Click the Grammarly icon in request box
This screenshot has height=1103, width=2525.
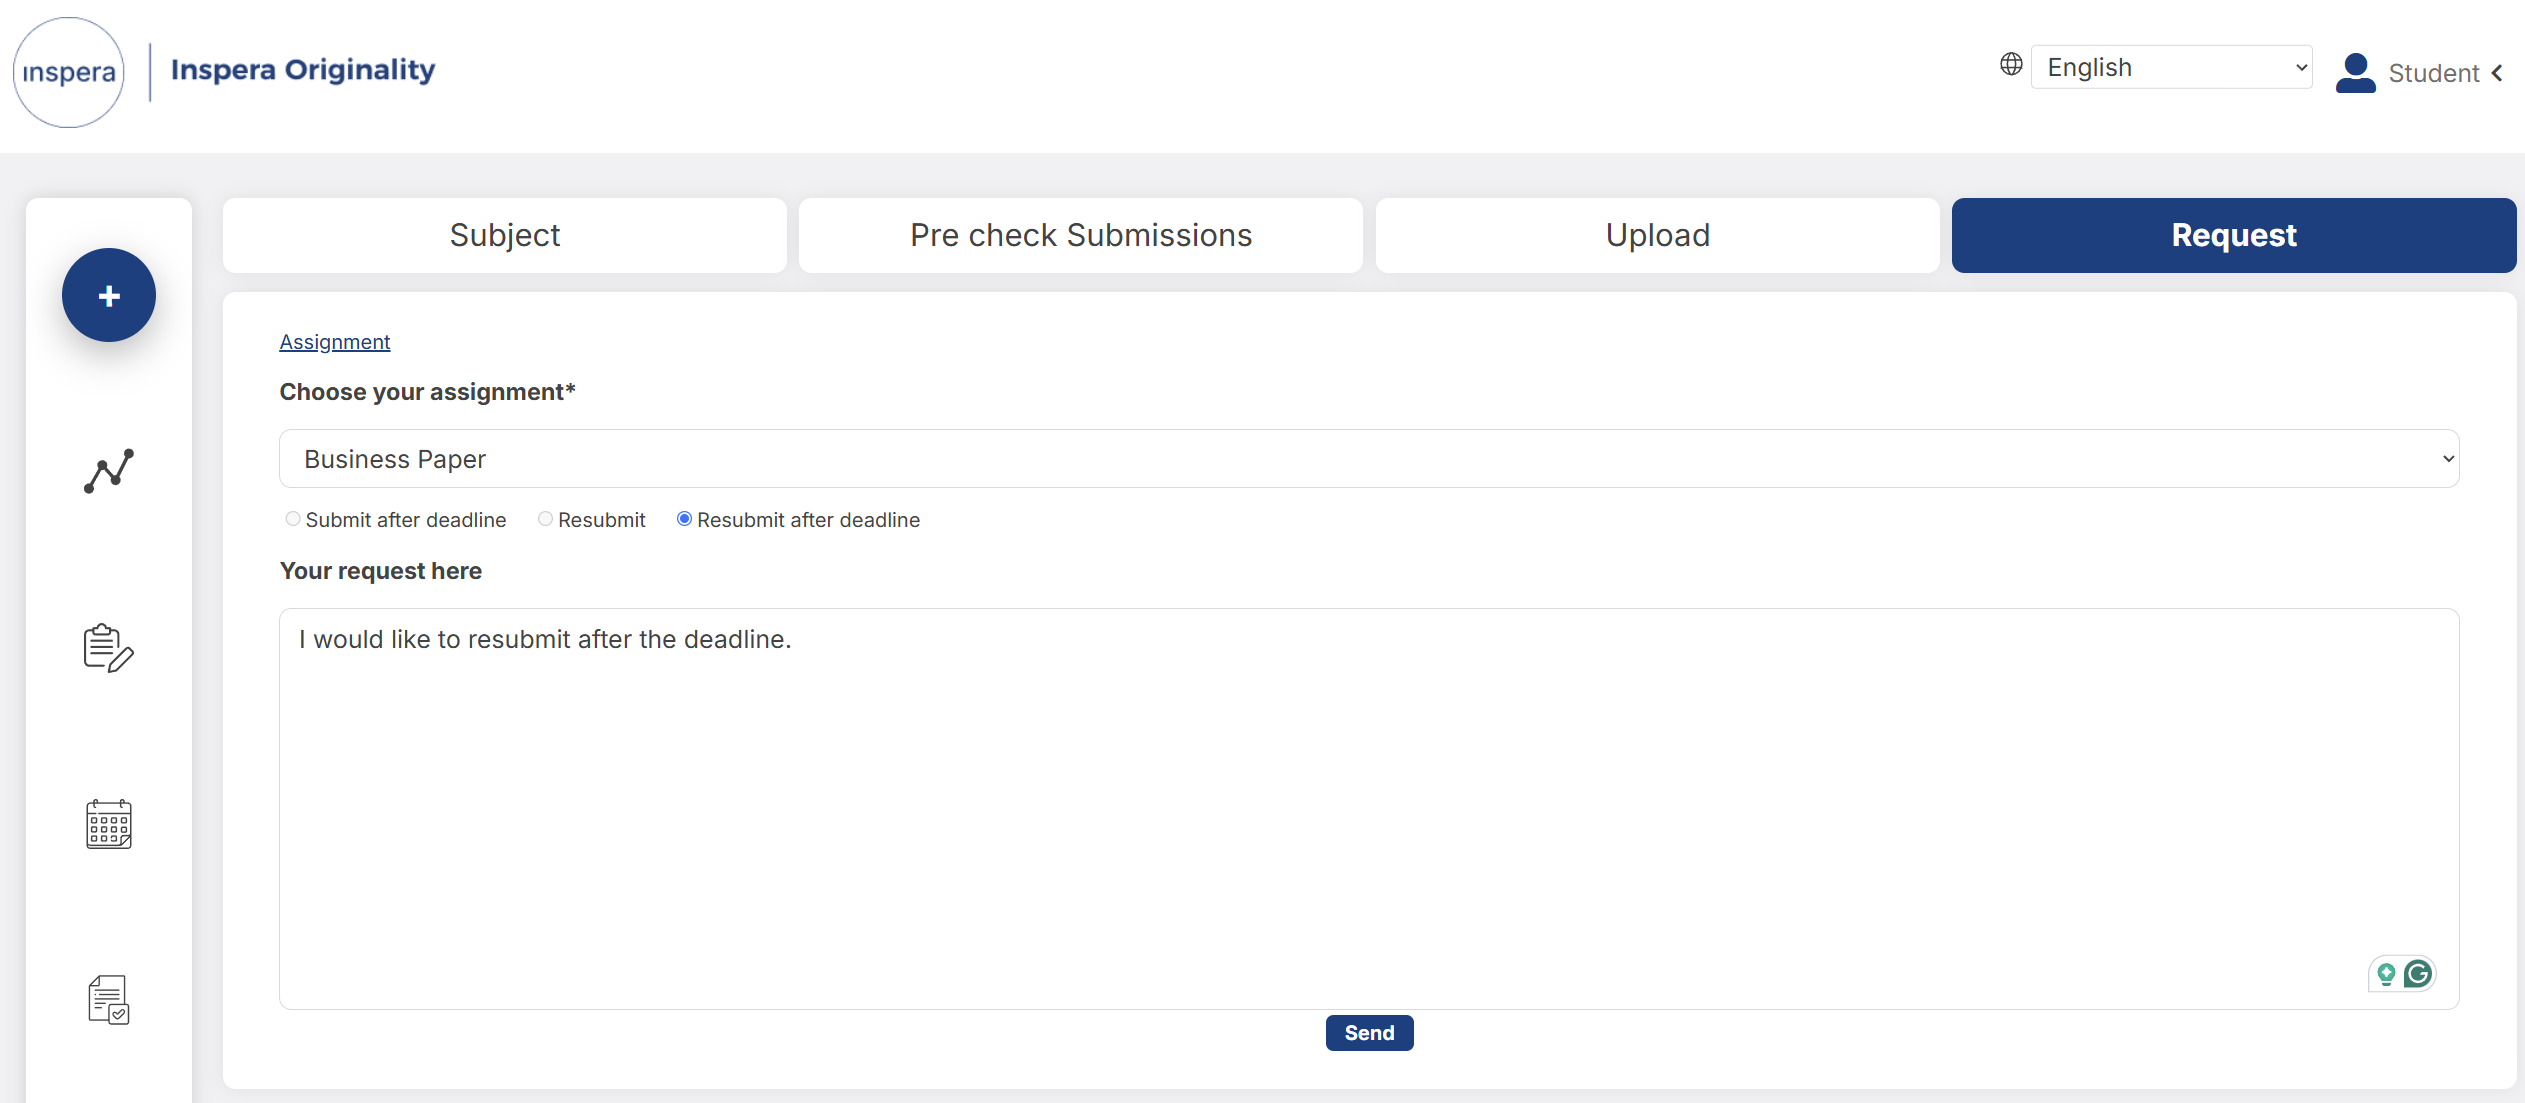2418,973
